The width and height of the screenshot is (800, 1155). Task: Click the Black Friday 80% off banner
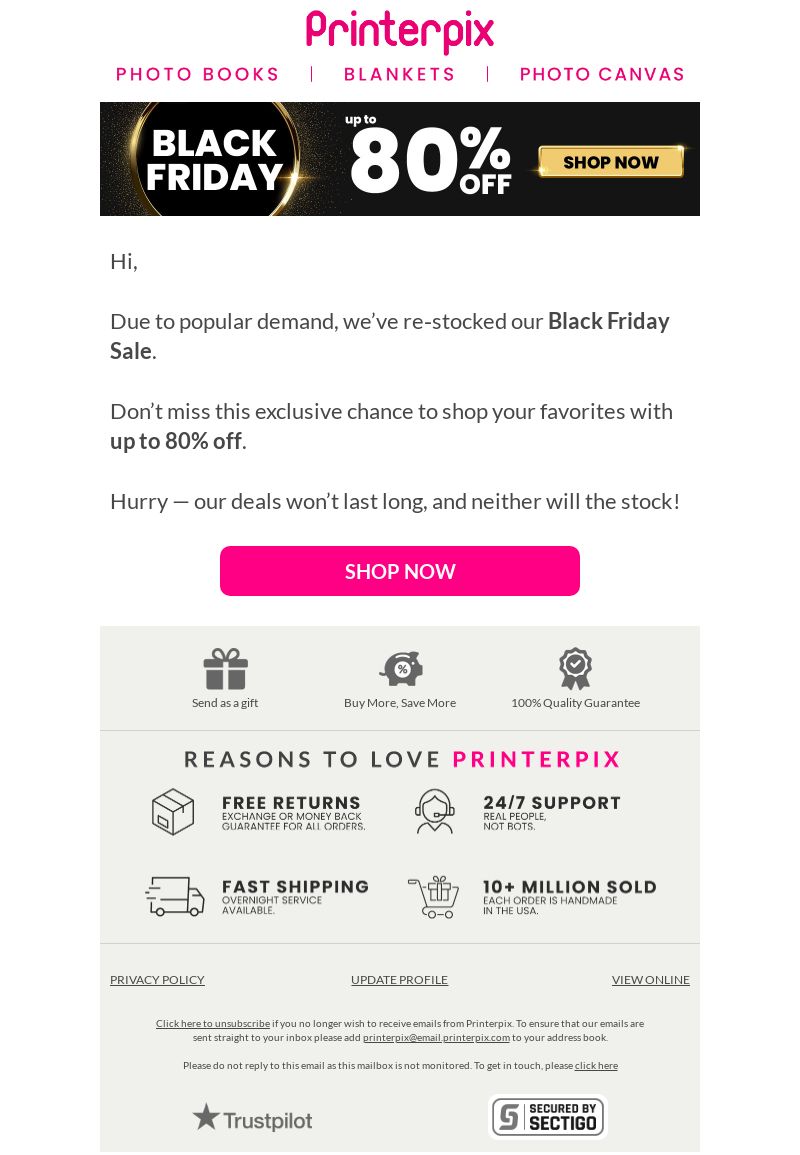(x=400, y=159)
